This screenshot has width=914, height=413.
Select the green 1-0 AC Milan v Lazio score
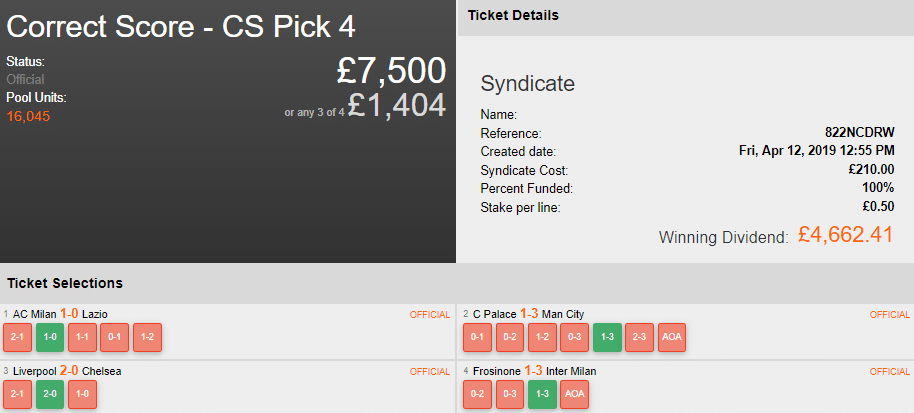pyautogui.click(x=50, y=338)
